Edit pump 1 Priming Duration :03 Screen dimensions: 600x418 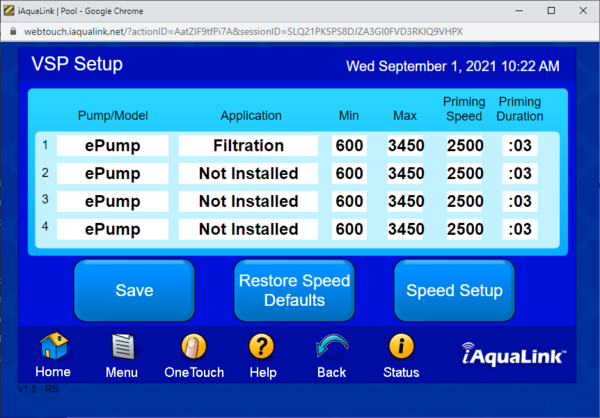[520, 145]
